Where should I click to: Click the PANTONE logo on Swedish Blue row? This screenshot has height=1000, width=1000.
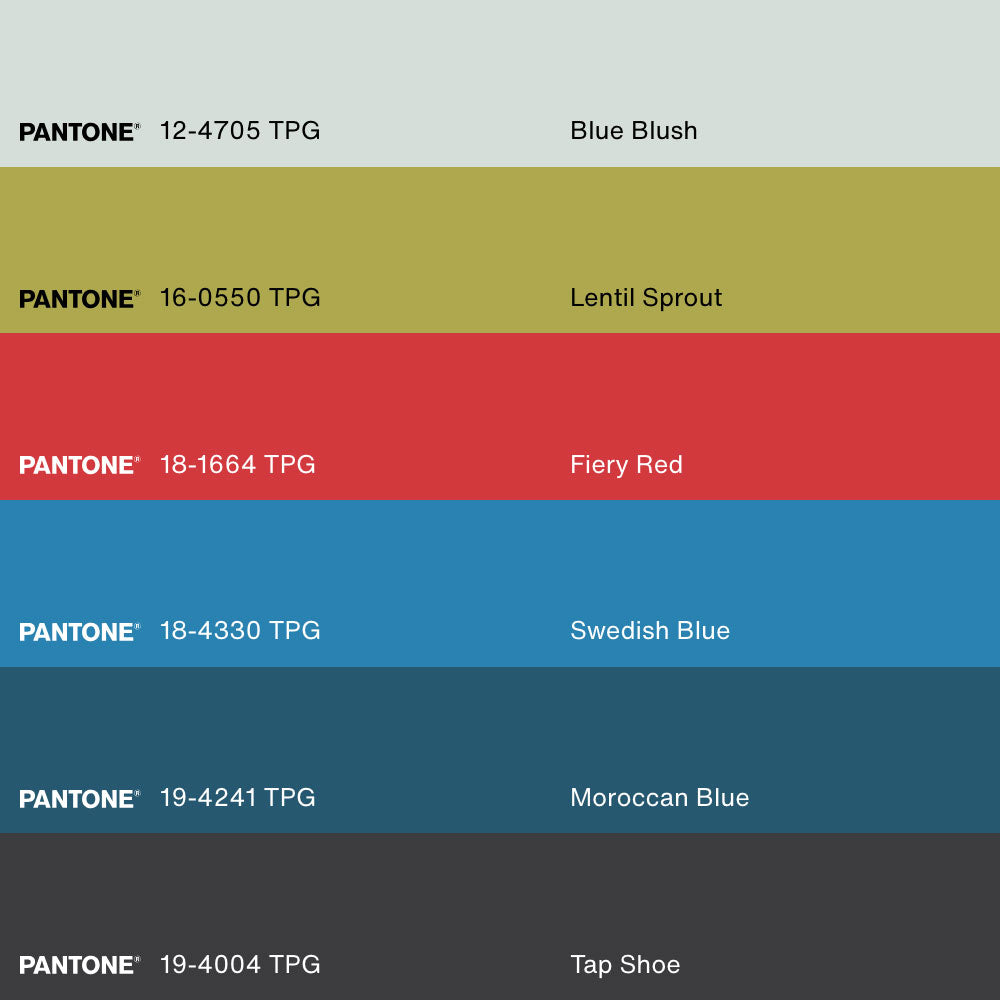pos(79,632)
